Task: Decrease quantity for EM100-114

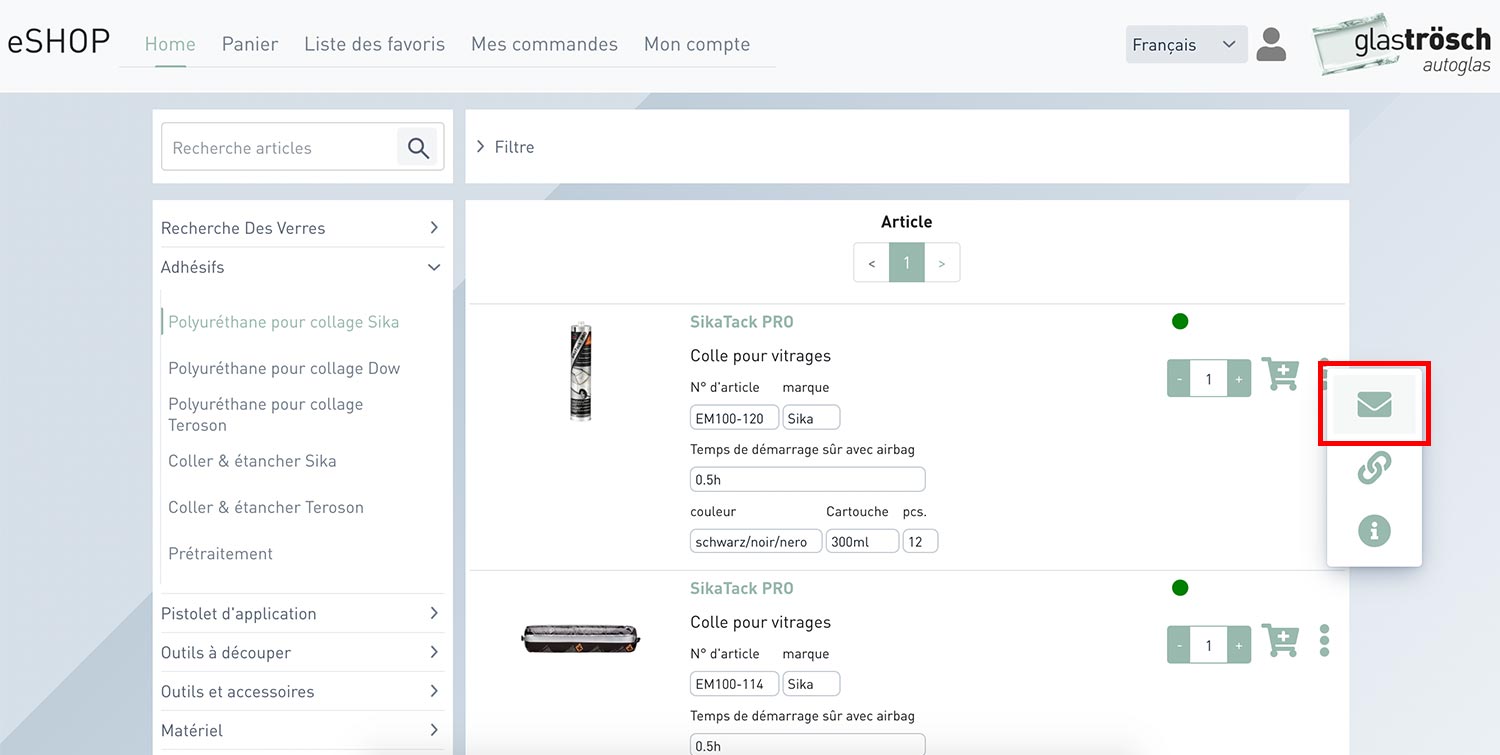Action: point(1179,645)
